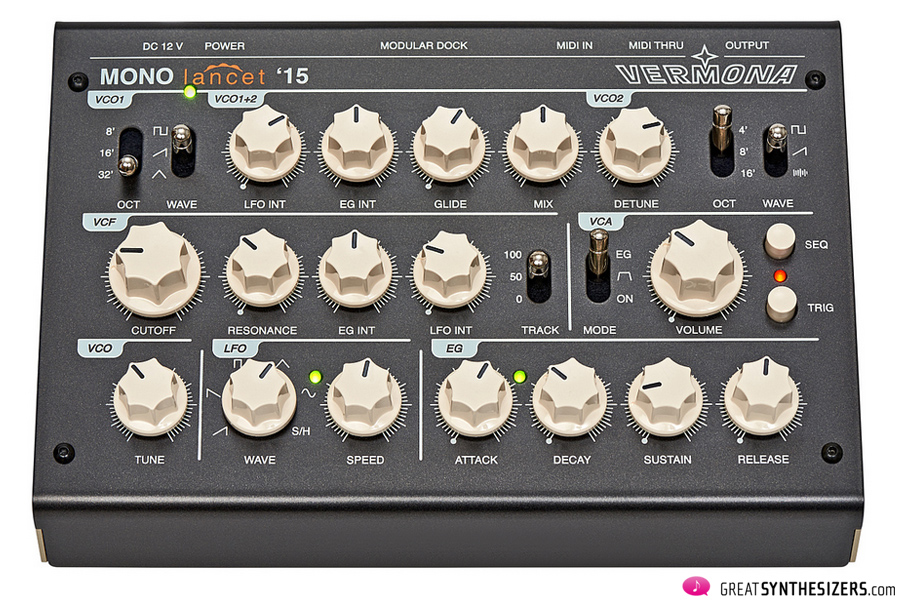Click the EG INT knob under VCO1+2

[x=357, y=146]
